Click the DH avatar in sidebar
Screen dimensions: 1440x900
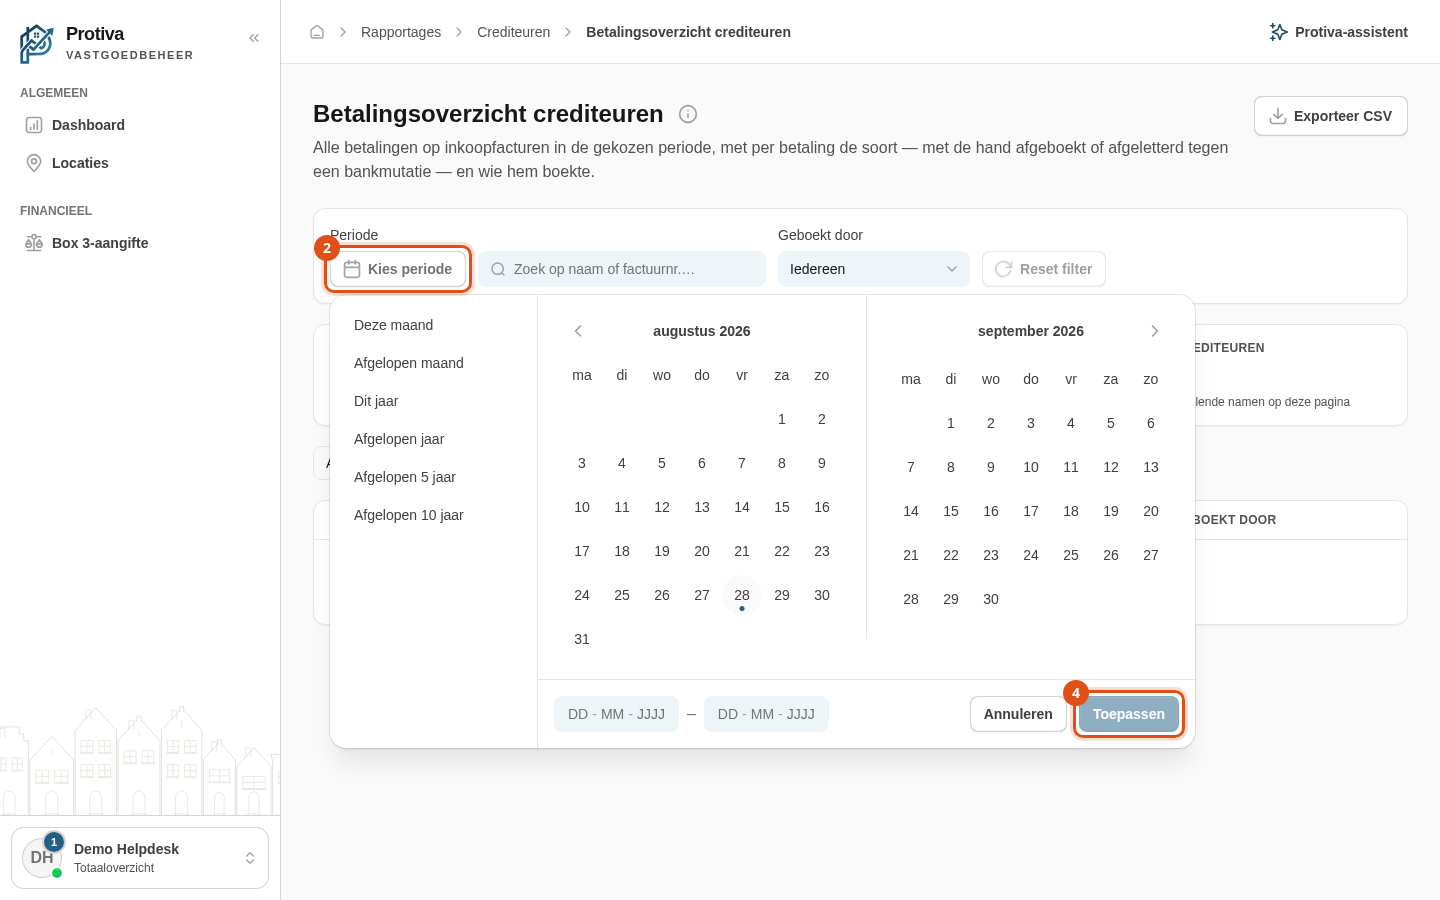[x=42, y=858]
